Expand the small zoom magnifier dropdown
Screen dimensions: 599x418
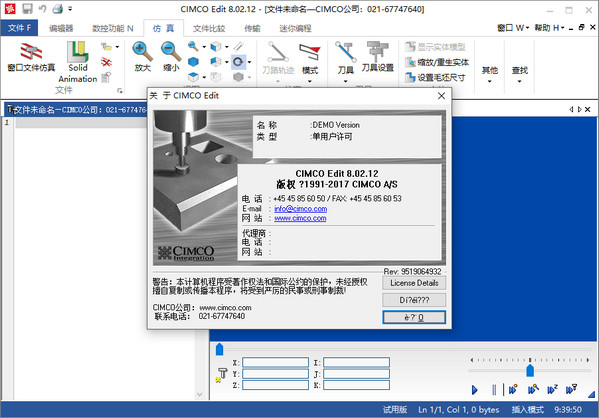coord(204,47)
